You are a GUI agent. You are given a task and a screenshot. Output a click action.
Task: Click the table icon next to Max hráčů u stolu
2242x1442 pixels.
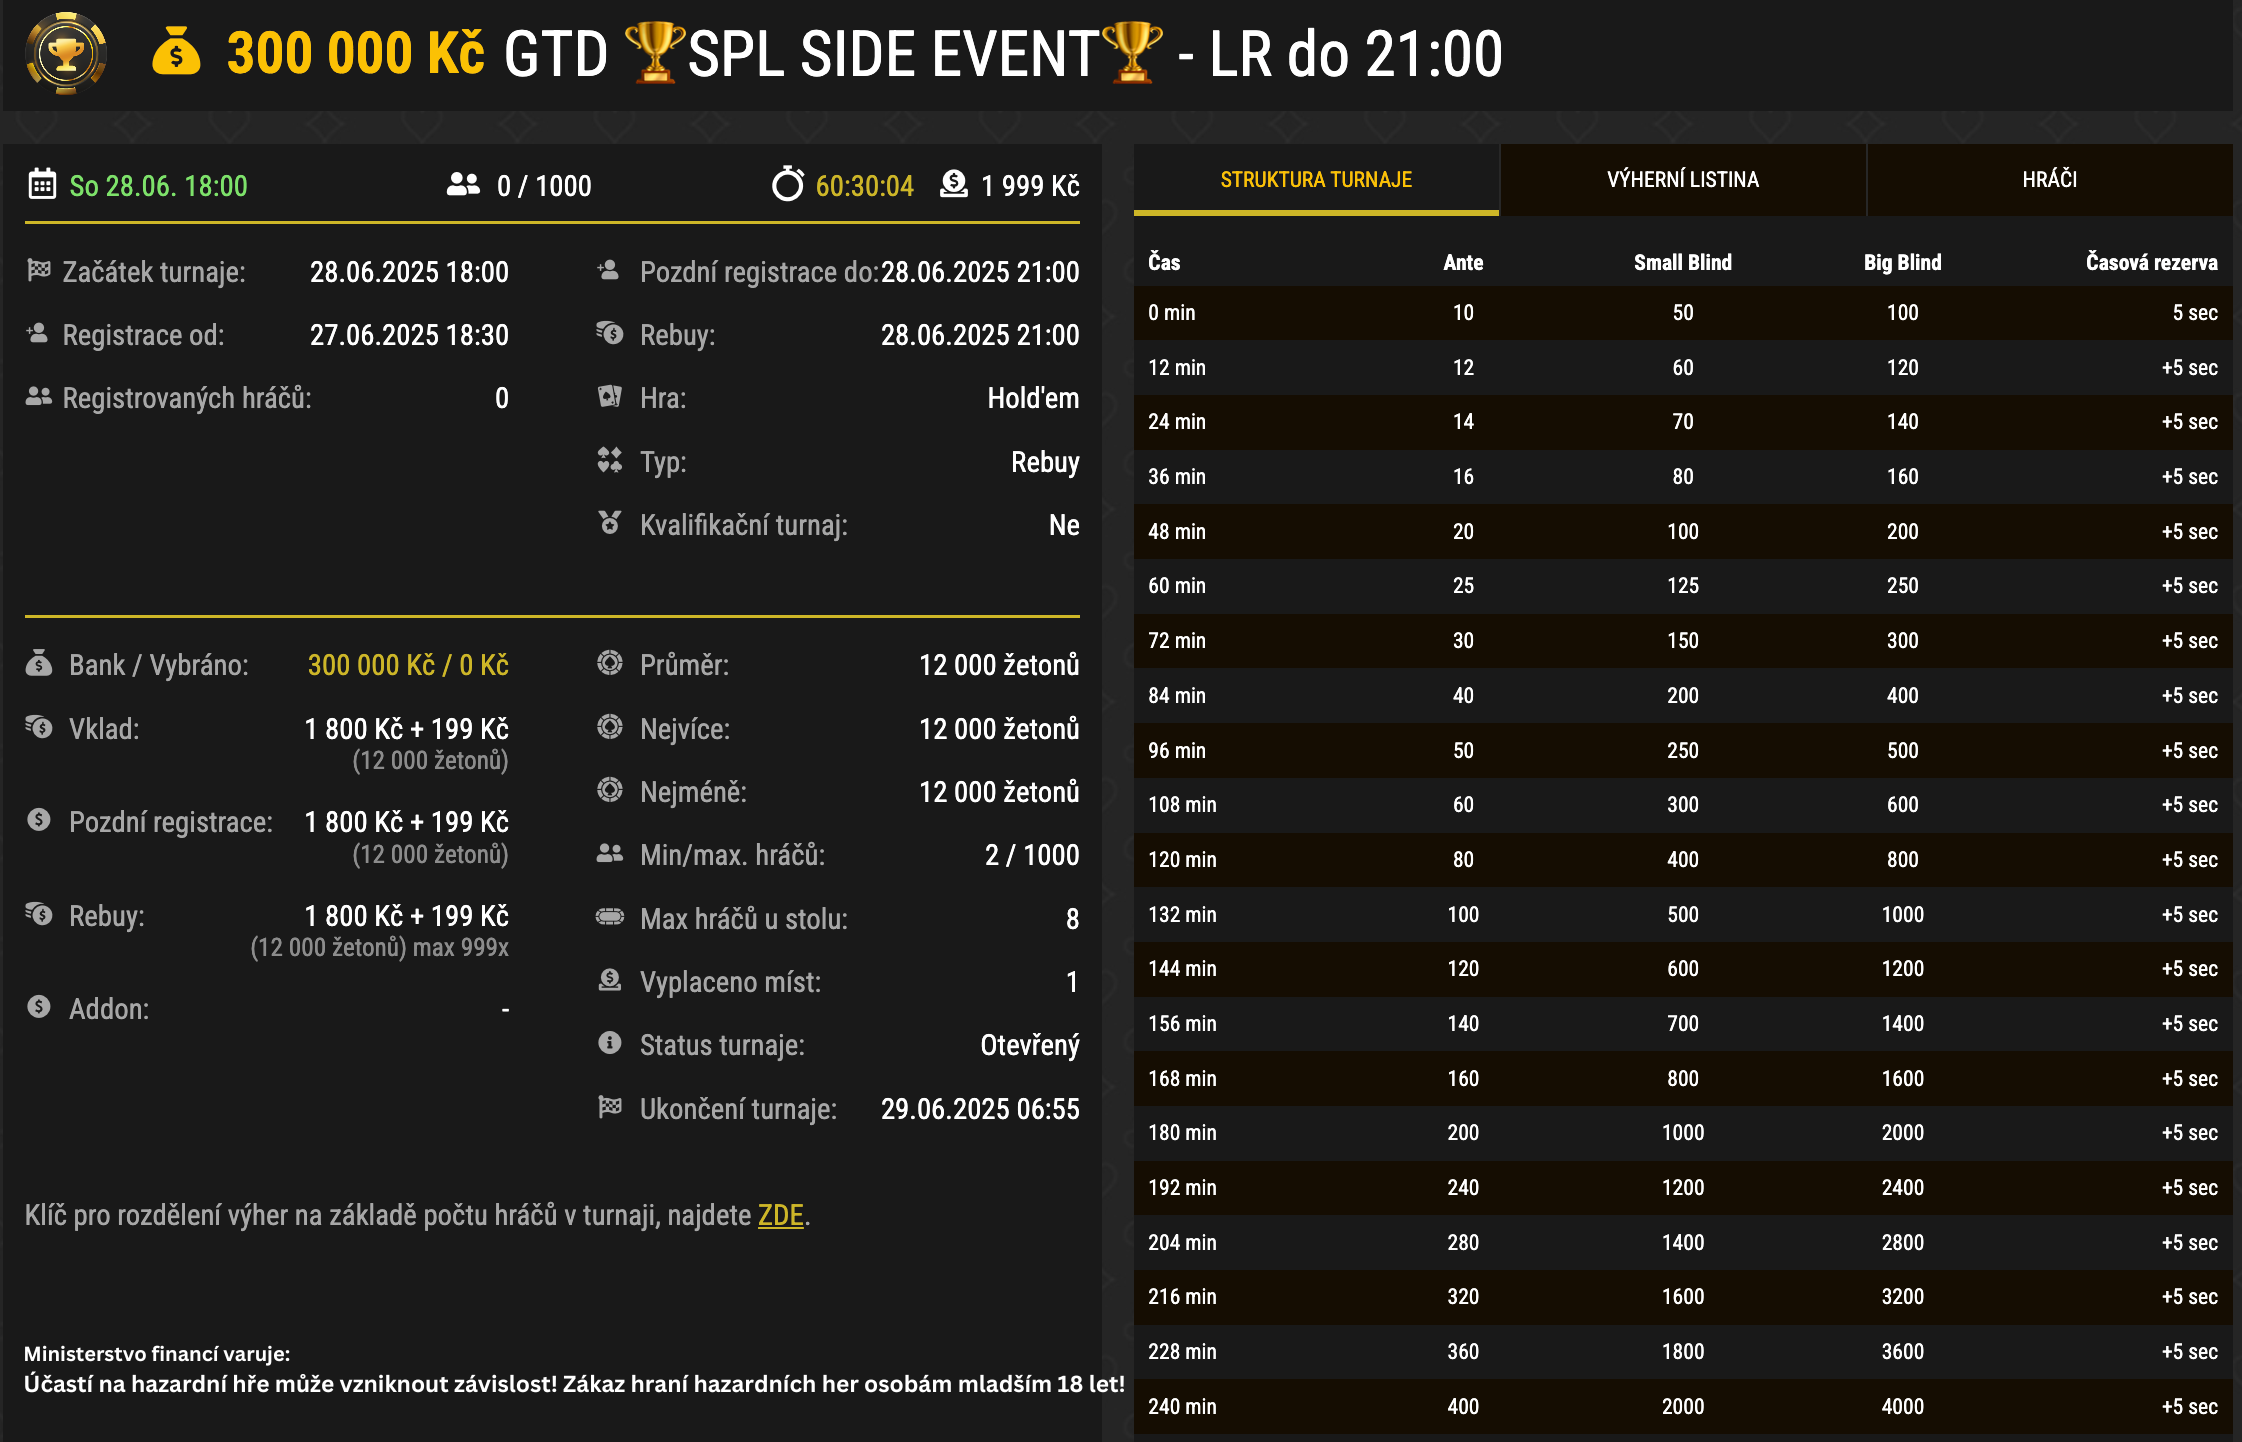(609, 918)
